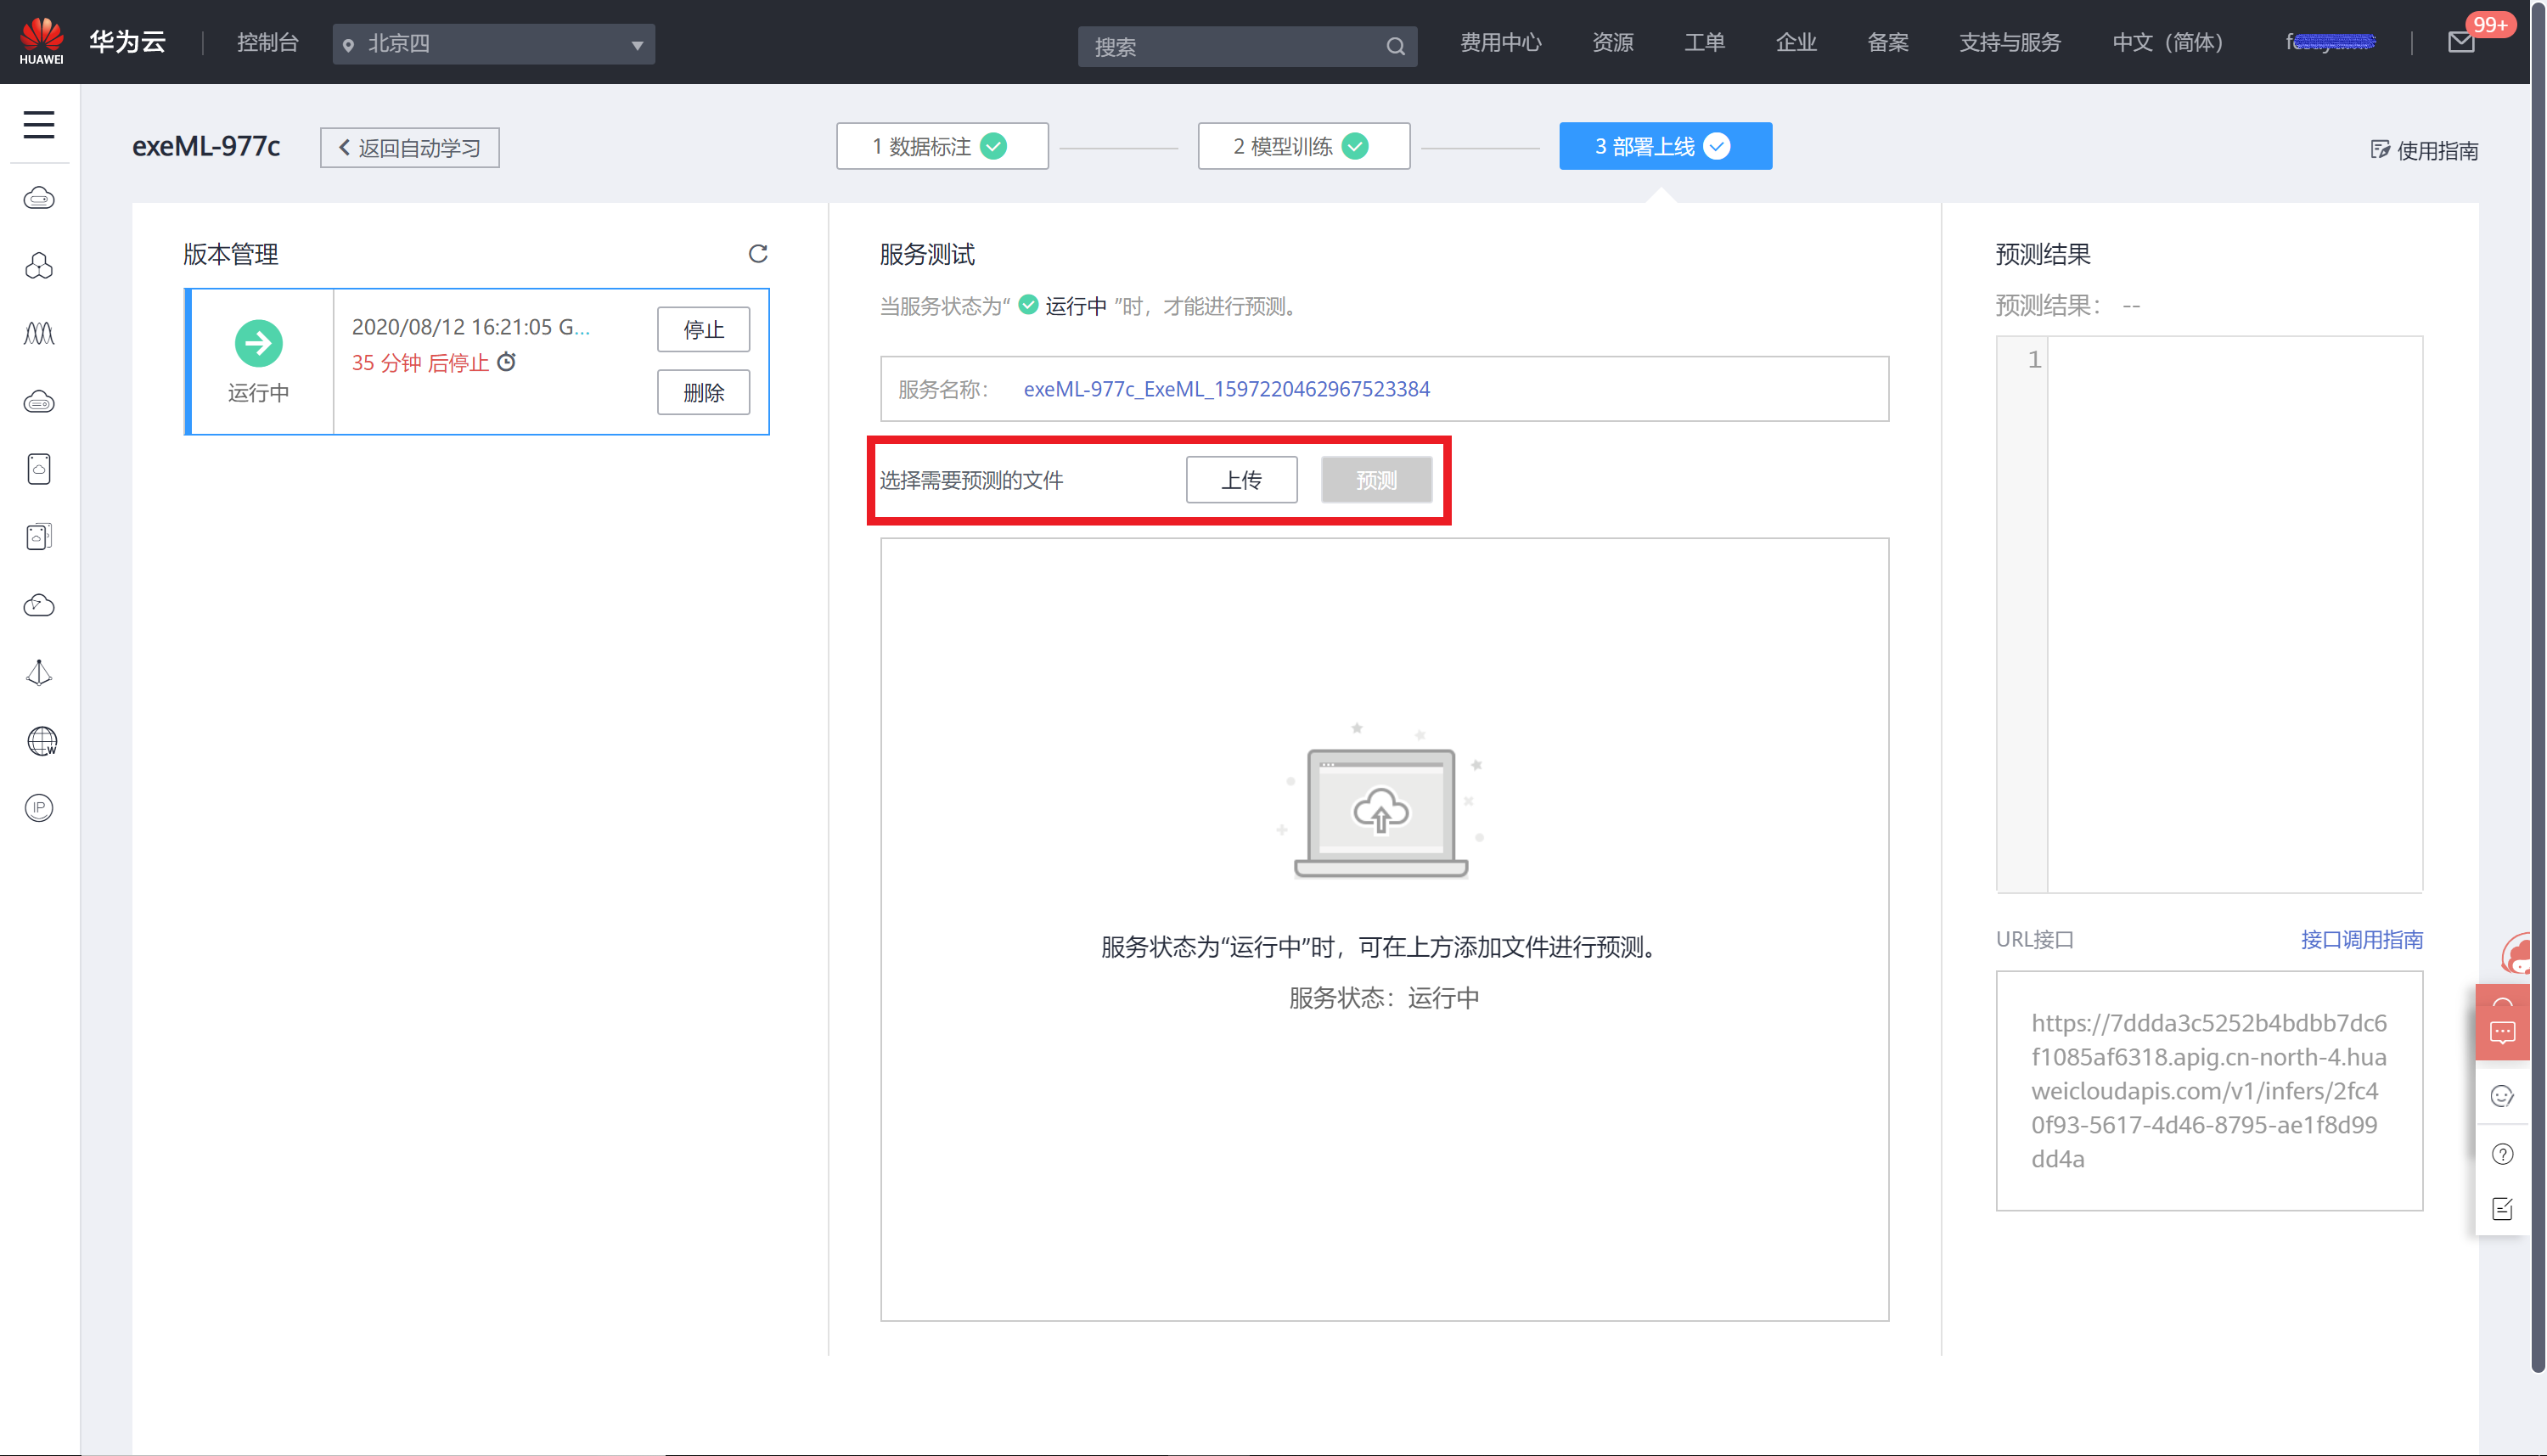Click the question mark help icon
The height and width of the screenshot is (1456, 2547).
(2502, 1154)
